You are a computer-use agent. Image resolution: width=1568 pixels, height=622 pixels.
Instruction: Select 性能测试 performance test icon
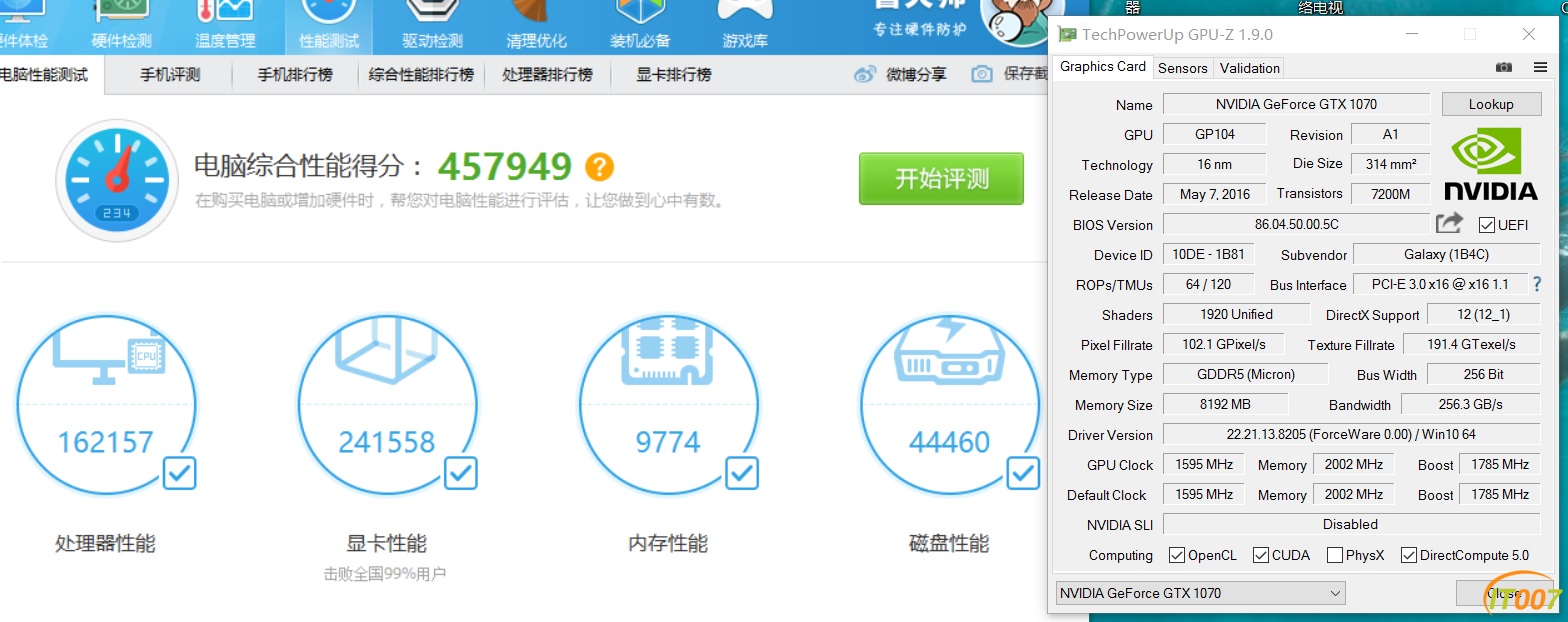point(329,26)
